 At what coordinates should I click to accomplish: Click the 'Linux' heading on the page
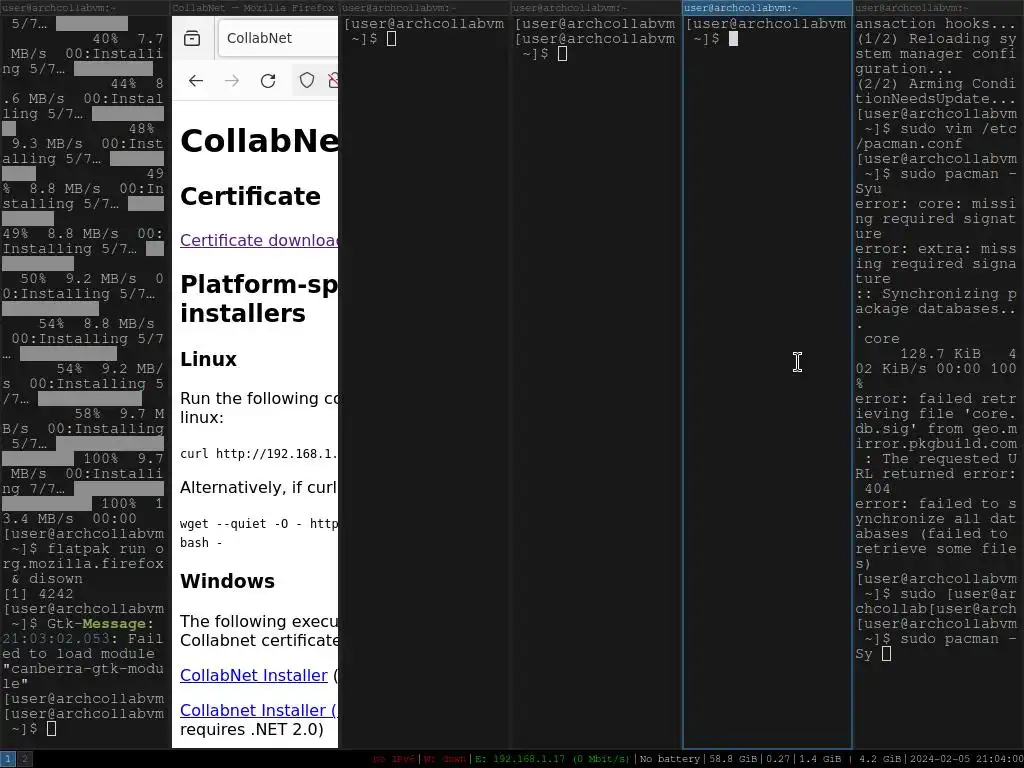click(x=208, y=359)
